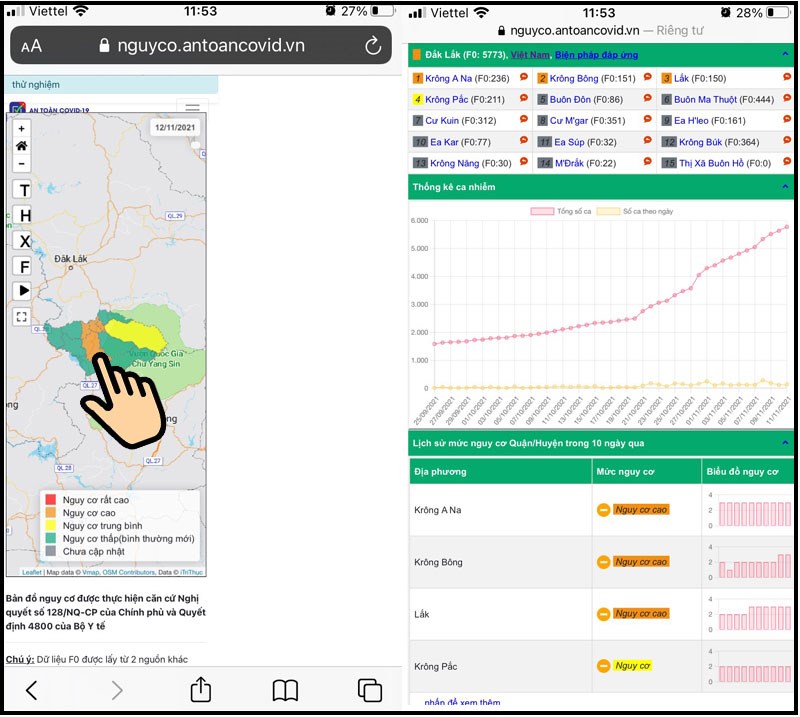Toggle the Tổng số ca chart series
The width and height of the screenshot is (800, 717).
click(560, 211)
